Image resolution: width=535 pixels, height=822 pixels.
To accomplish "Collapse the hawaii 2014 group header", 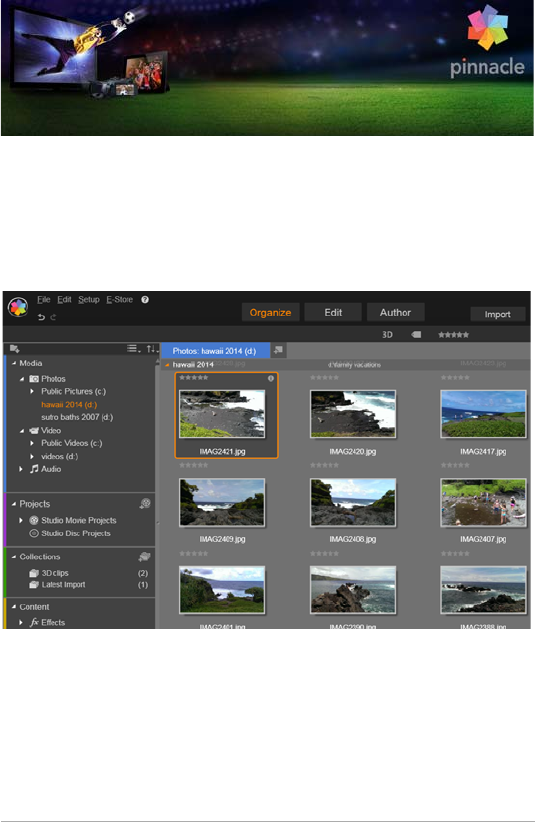I will [167, 365].
